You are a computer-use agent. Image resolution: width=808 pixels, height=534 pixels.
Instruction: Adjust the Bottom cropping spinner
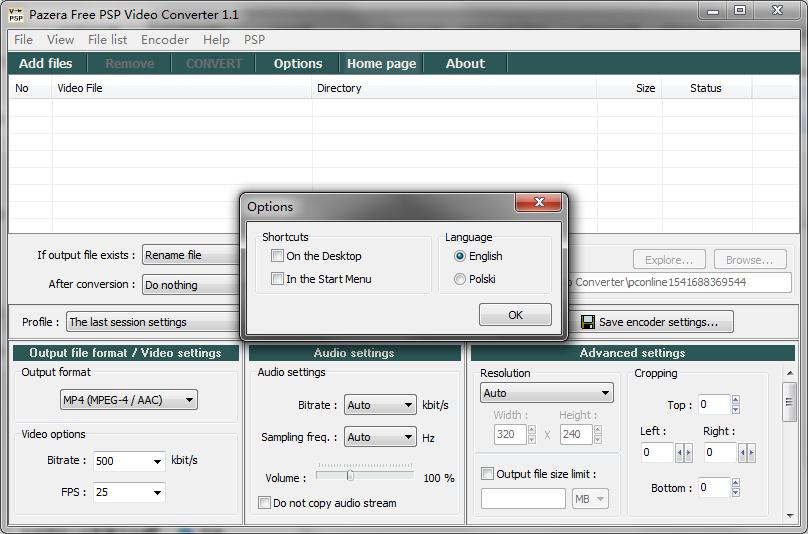(x=736, y=488)
